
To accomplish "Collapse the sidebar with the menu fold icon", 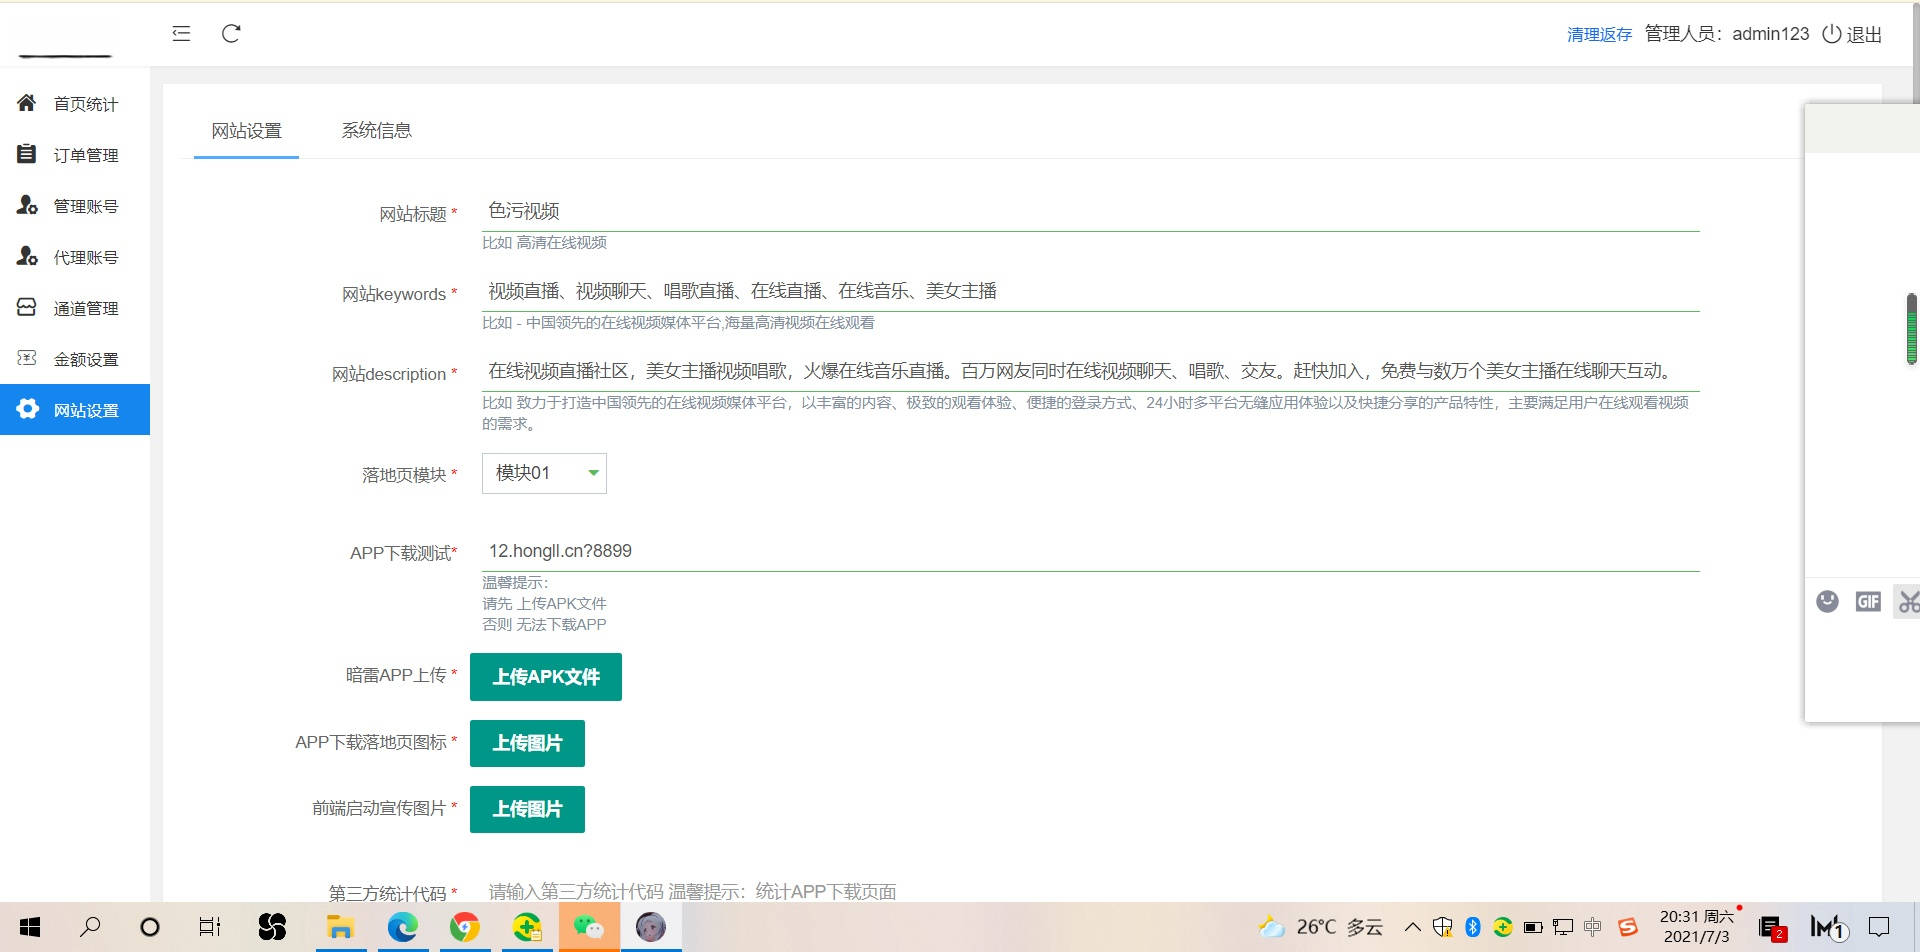I will [x=181, y=34].
